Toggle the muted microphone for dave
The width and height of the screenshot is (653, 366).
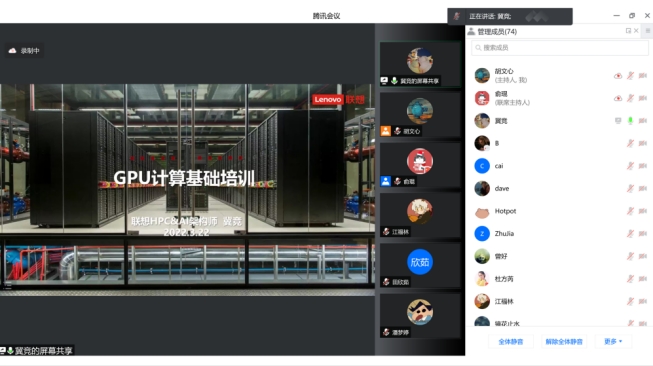coord(631,189)
